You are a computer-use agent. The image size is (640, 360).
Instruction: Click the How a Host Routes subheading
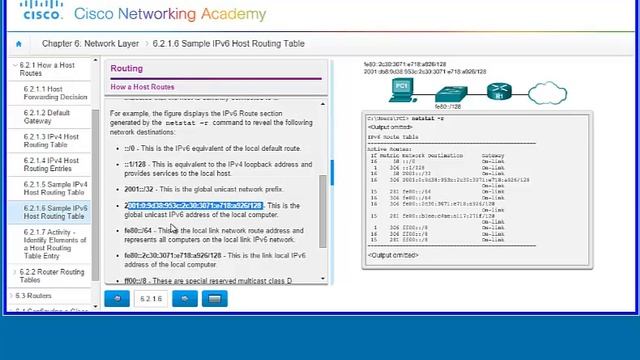142,87
